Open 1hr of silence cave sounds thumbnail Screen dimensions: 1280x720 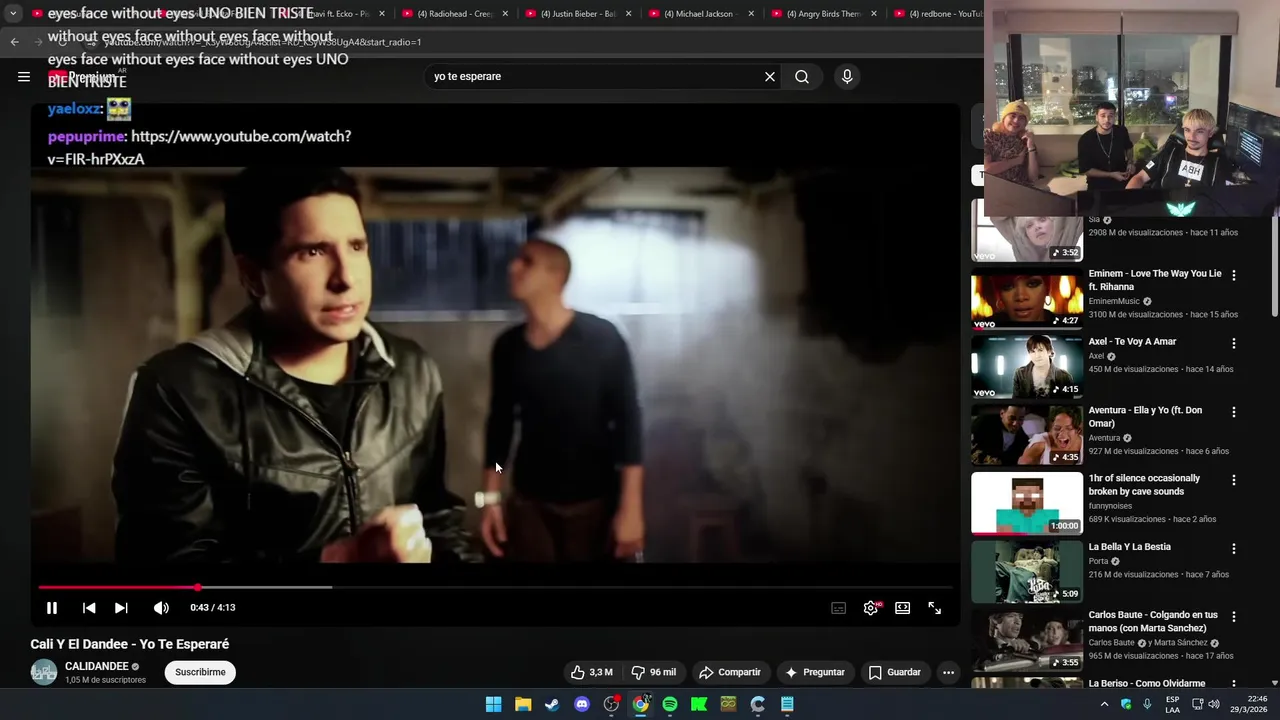pyautogui.click(x=1027, y=504)
